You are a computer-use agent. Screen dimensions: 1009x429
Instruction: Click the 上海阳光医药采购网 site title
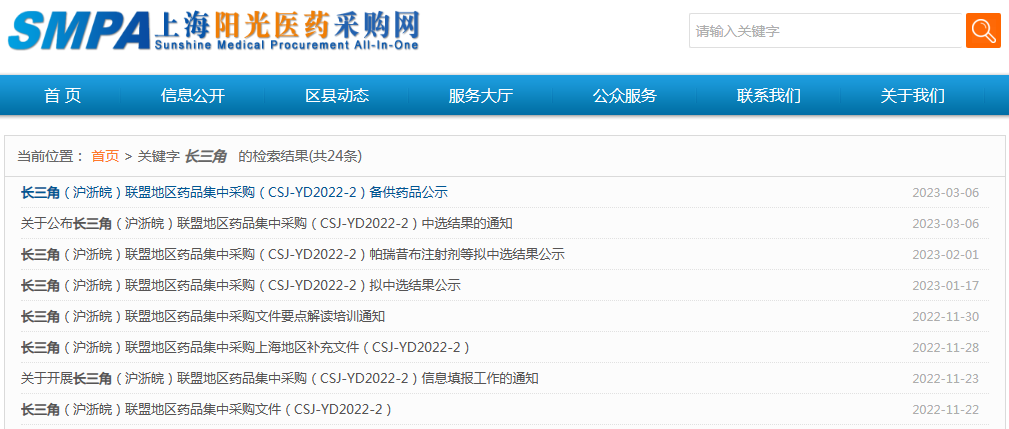(287, 24)
